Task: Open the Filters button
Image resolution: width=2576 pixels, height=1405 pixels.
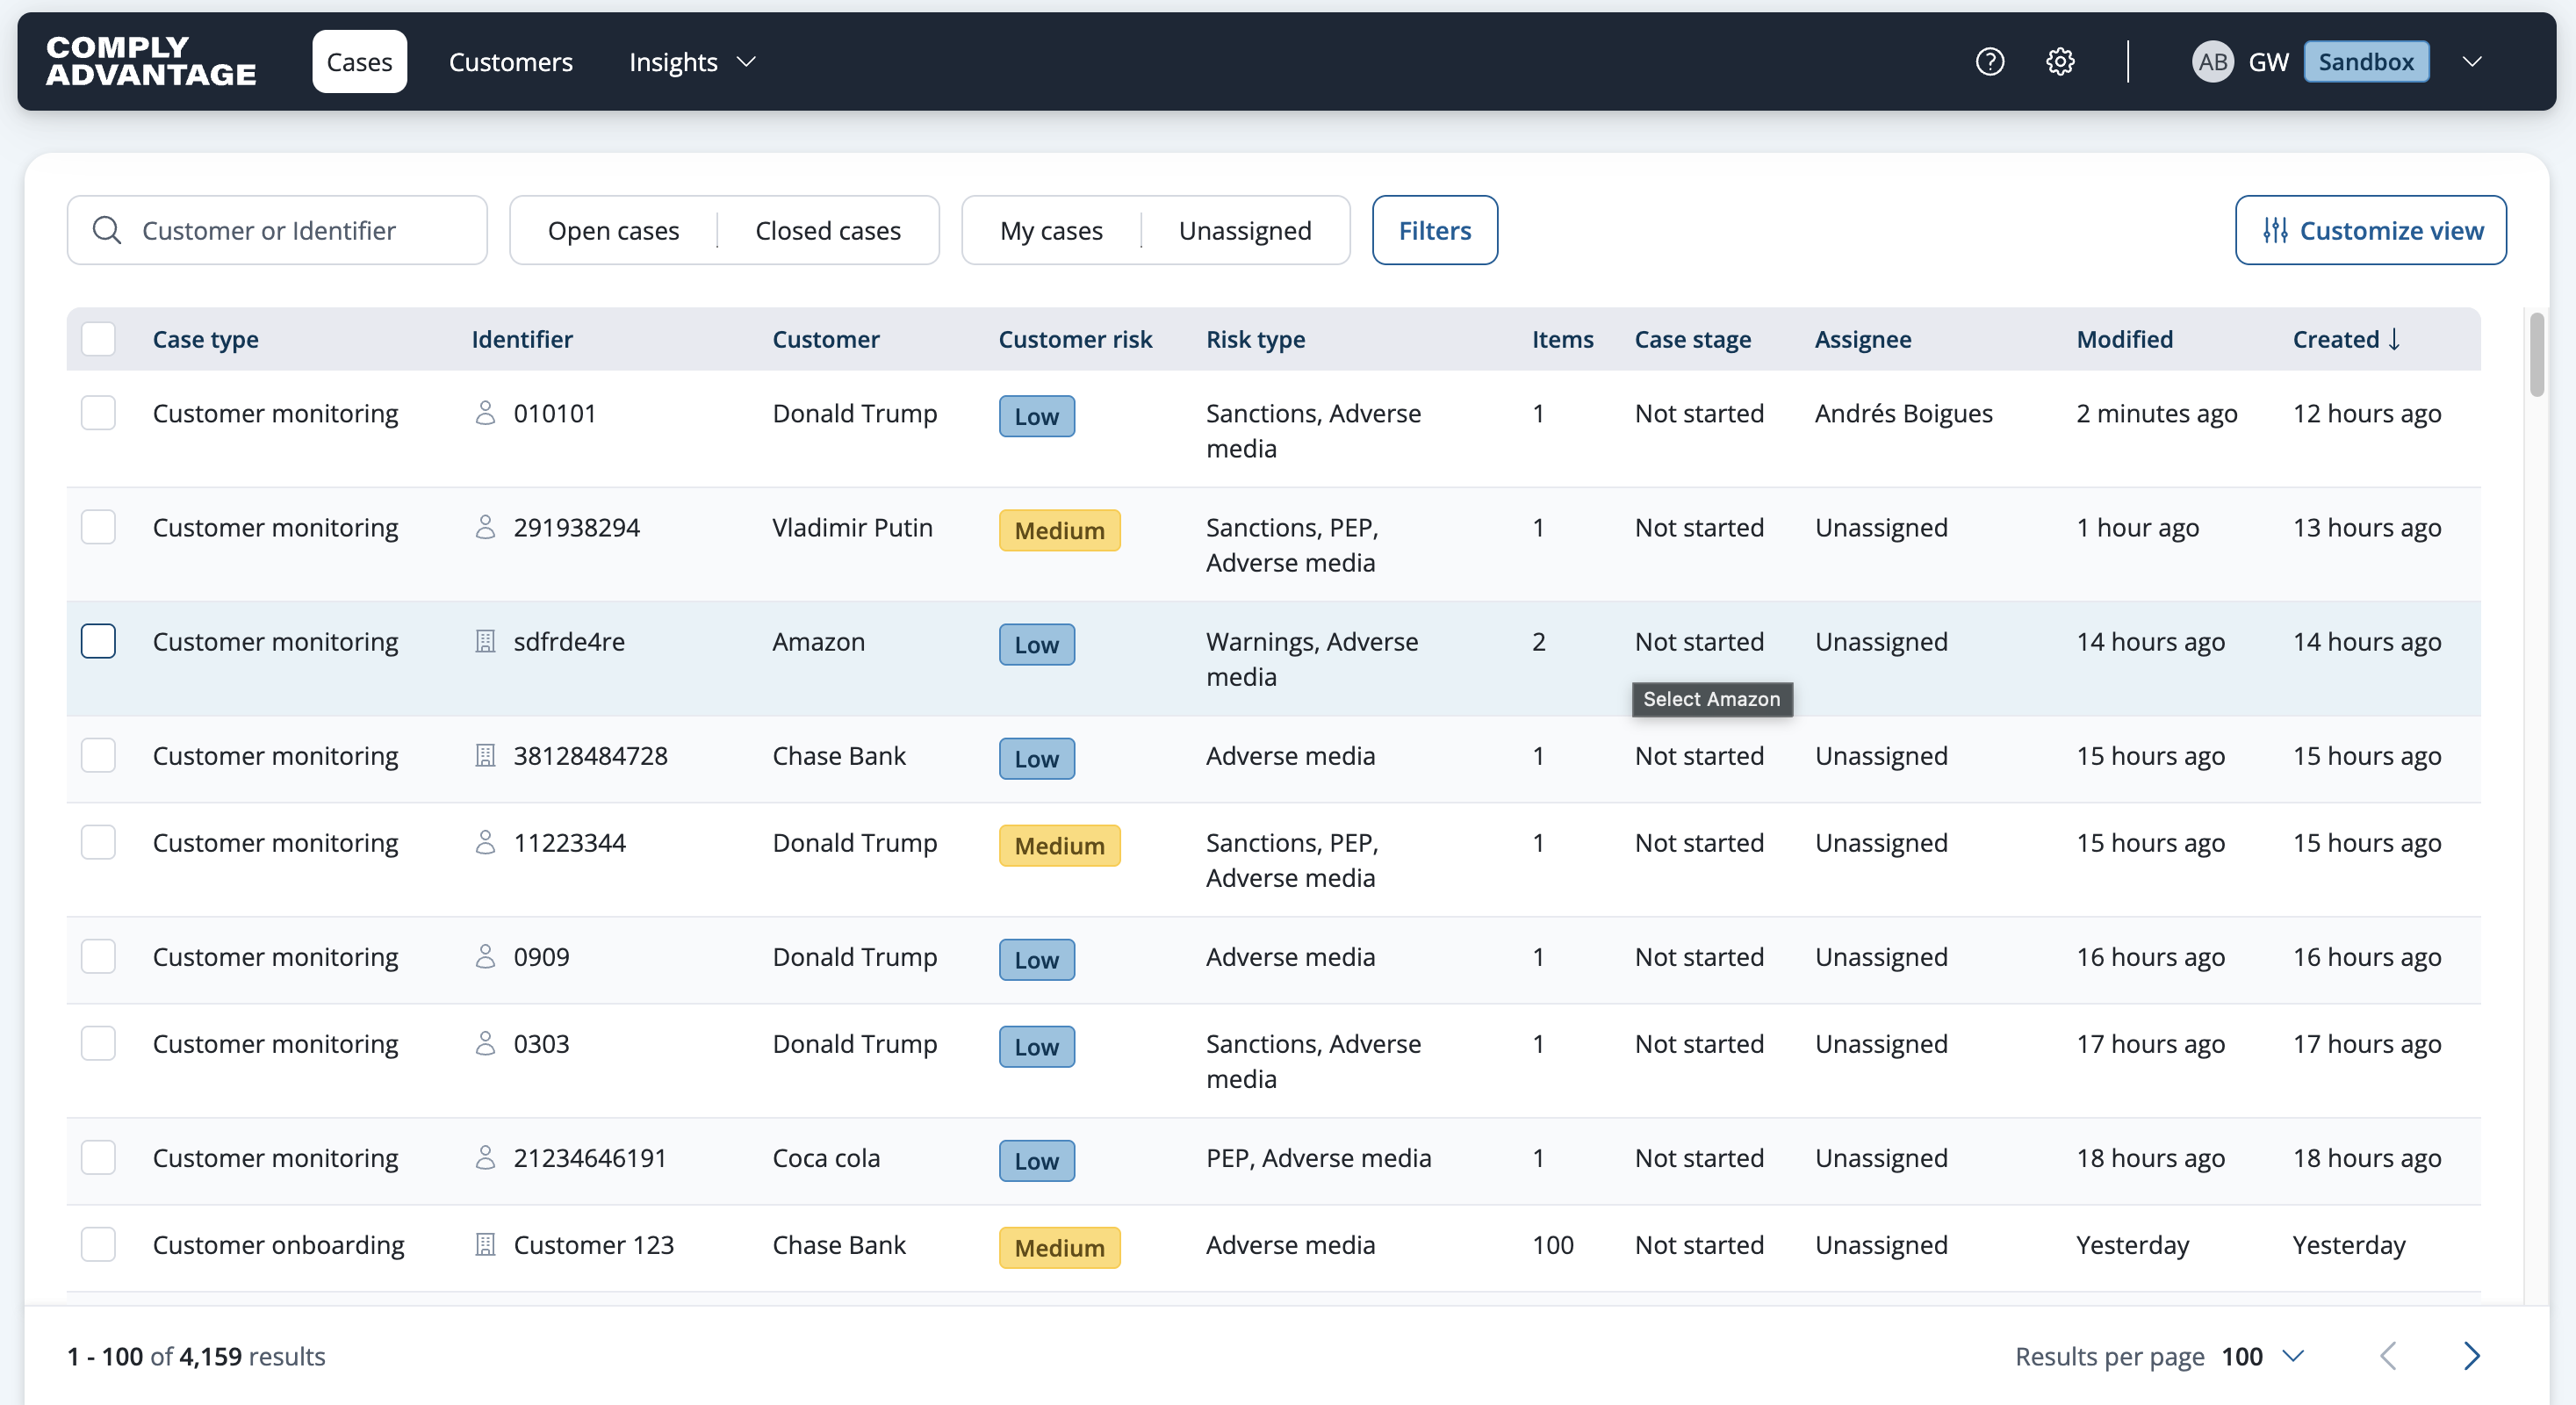Action: pos(1435,230)
